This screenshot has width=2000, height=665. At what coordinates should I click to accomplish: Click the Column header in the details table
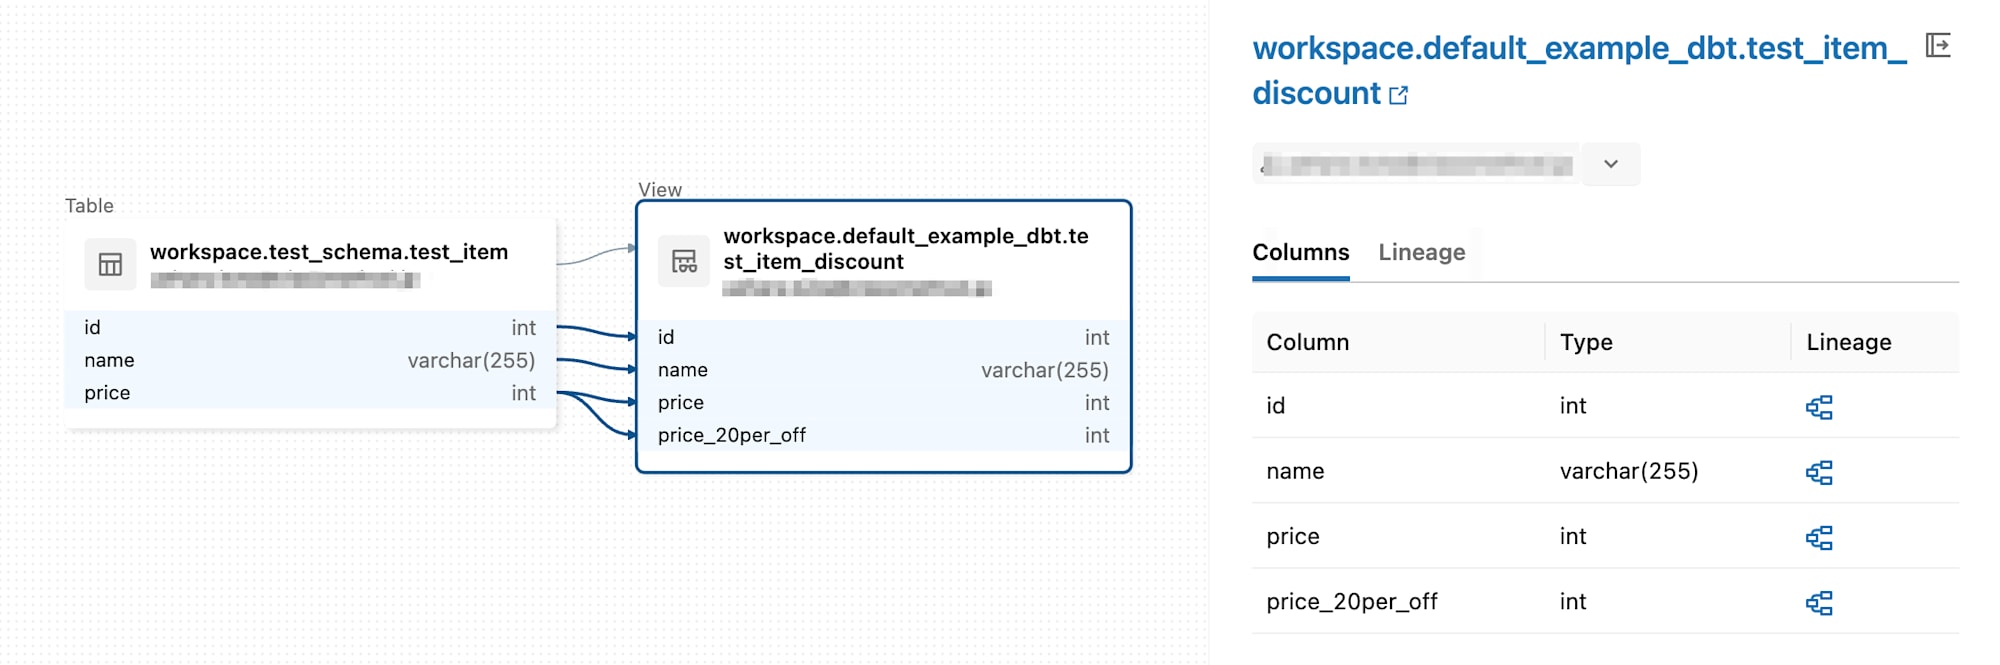pyautogui.click(x=1308, y=342)
